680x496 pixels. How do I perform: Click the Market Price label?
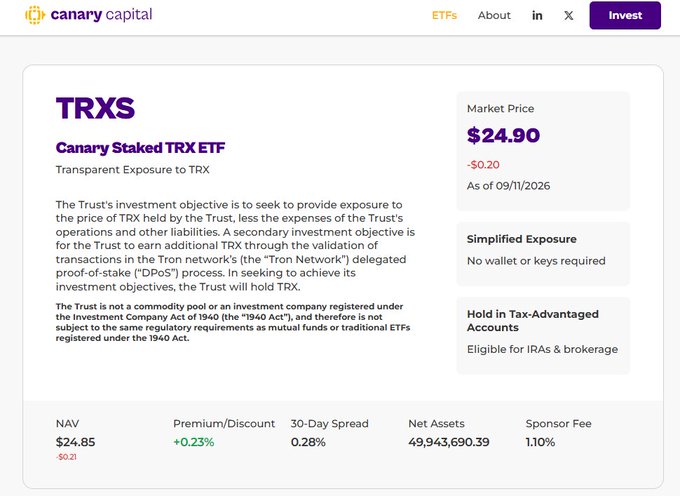(500, 109)
